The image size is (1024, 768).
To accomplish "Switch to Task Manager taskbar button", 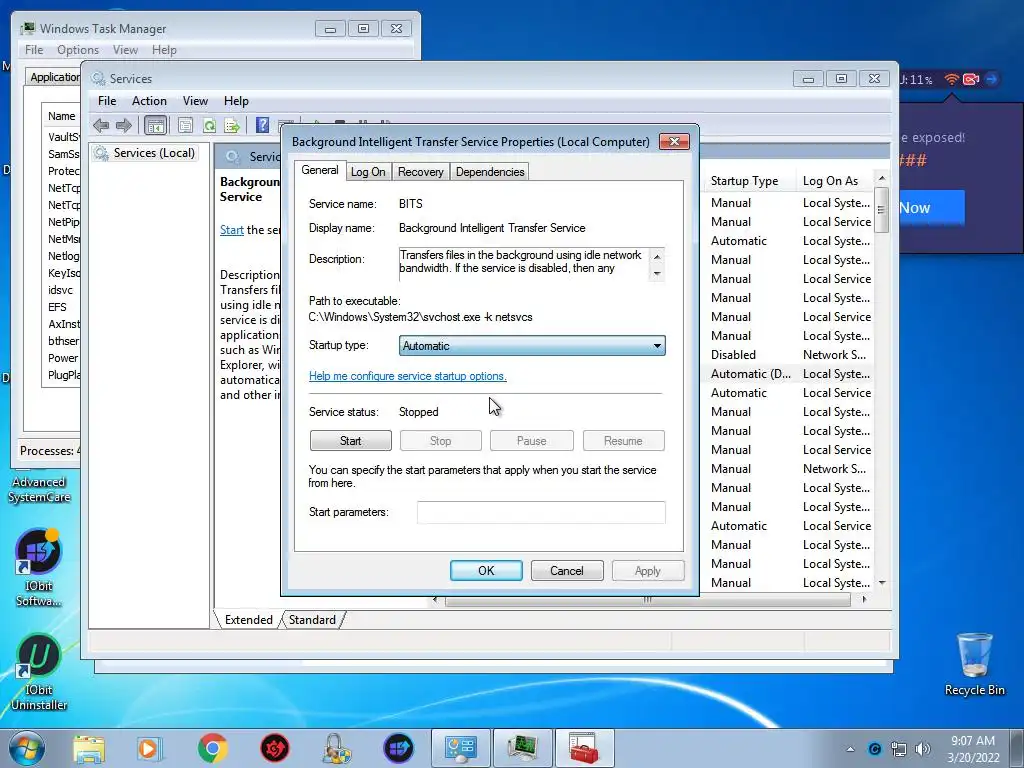I will (522, 748).
